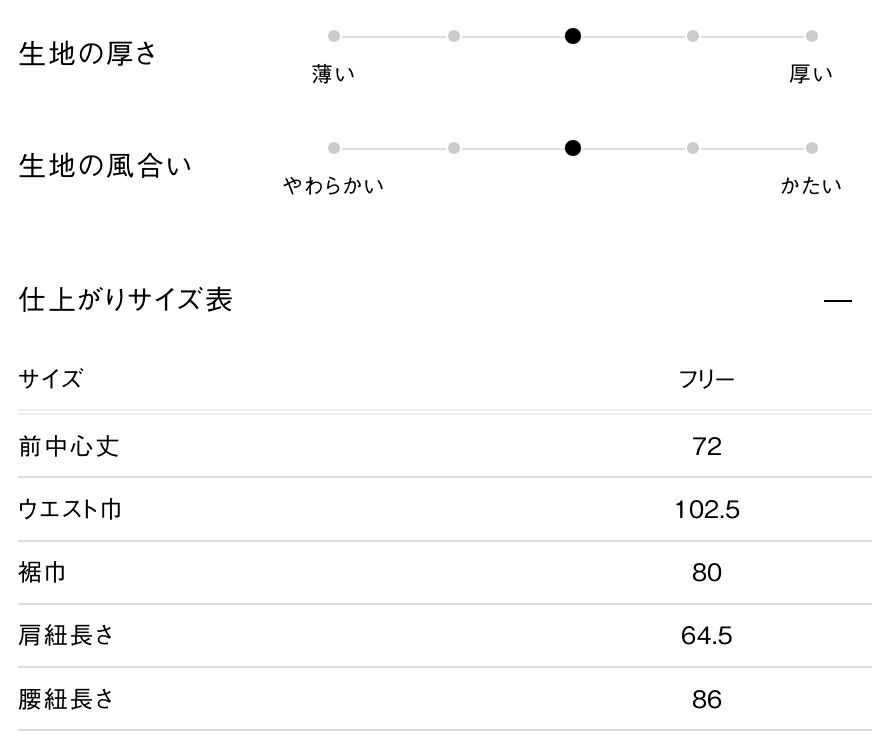Viewport: 896px width, 750px height.
Task: Click the filled black dot on 生地の厚さ scale
Action: [x=573, y=36]
